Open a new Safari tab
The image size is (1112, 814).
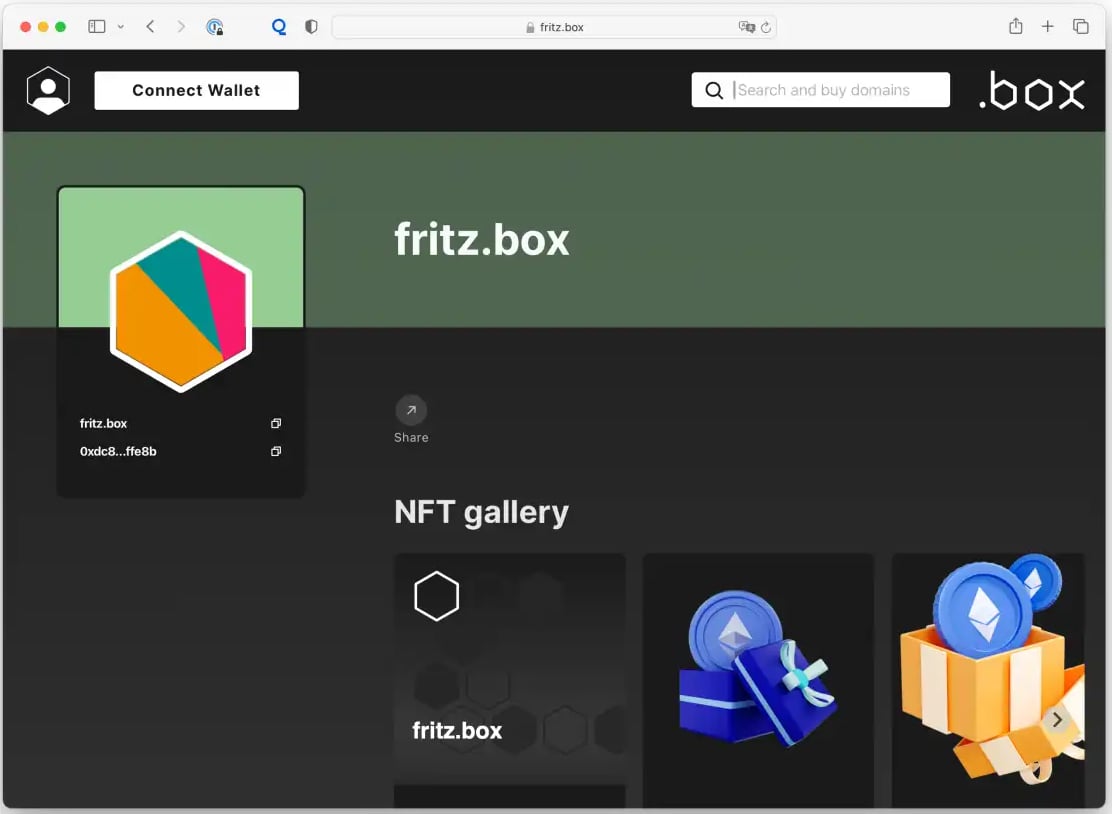tap(1047, 27)
